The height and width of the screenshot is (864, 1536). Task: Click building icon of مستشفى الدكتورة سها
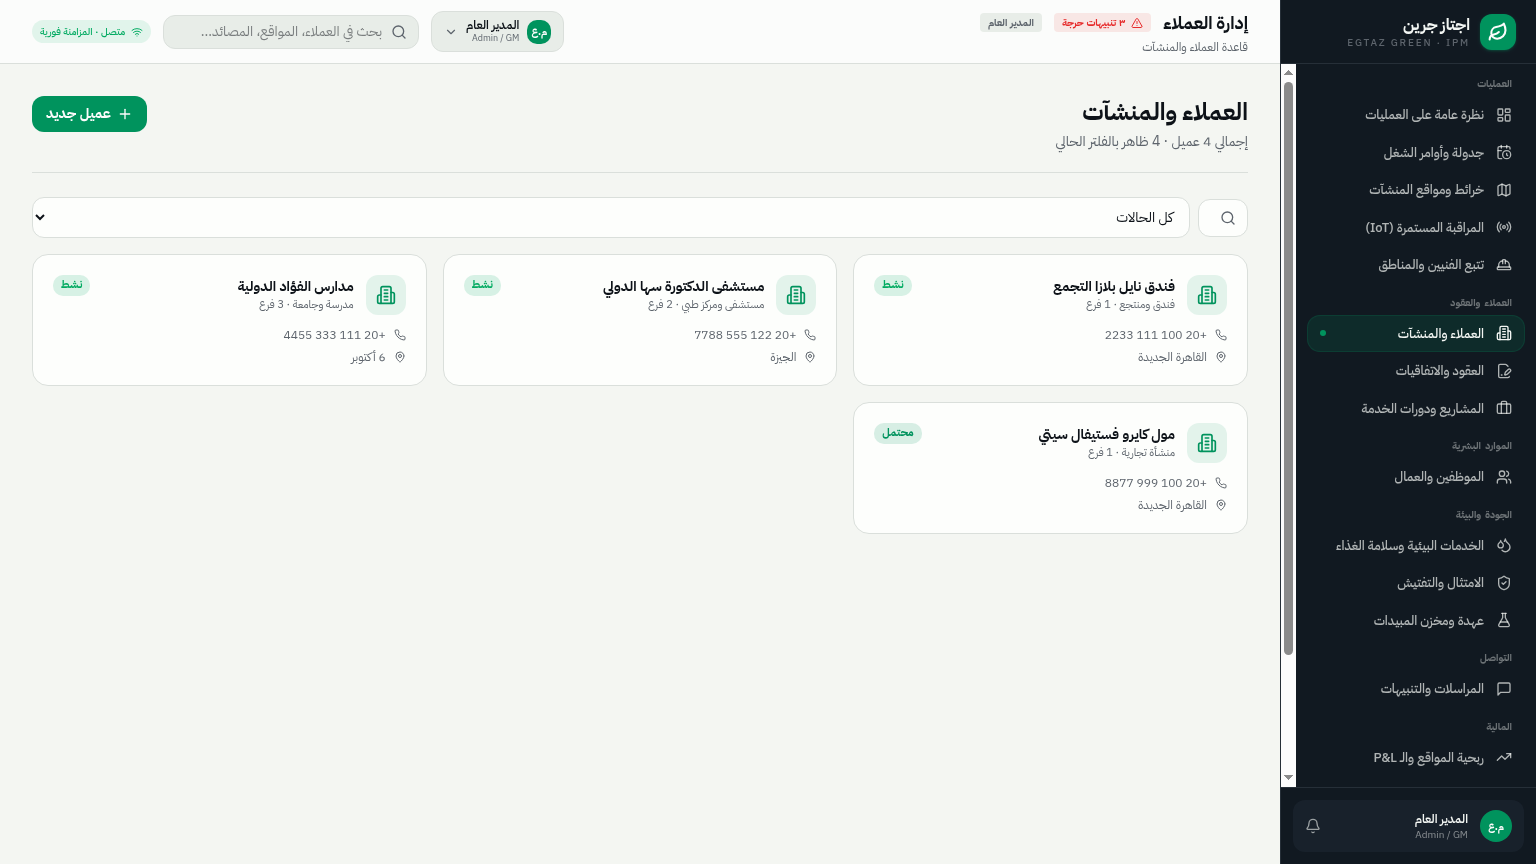click(796, 295)
